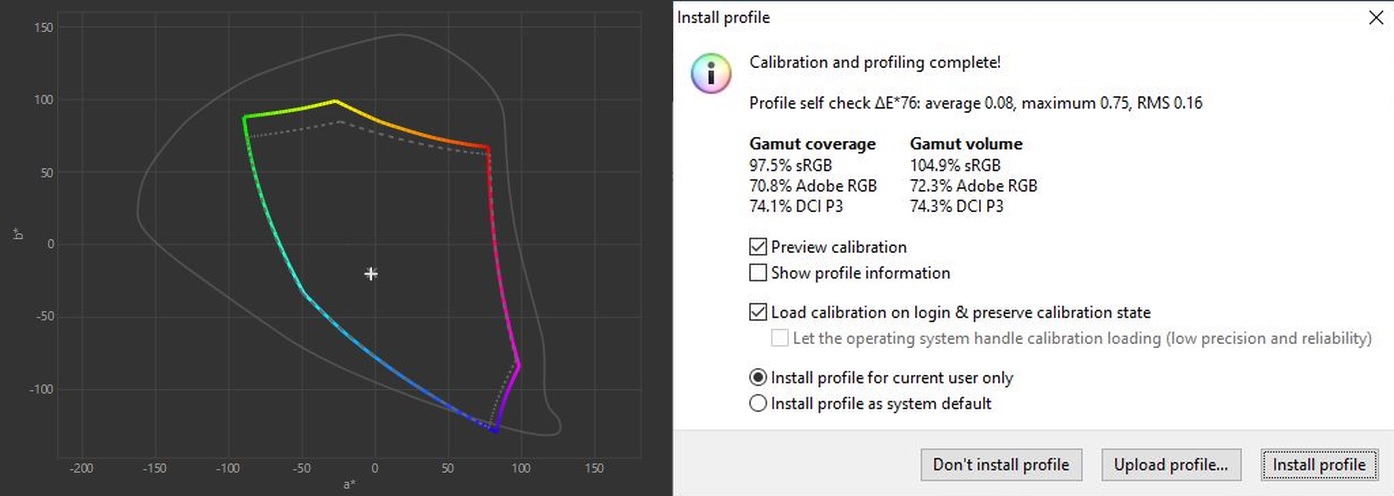Click "74.3% DCI P3" volume value
Screen dimensions: 1394x496
[x=957, y=206]
